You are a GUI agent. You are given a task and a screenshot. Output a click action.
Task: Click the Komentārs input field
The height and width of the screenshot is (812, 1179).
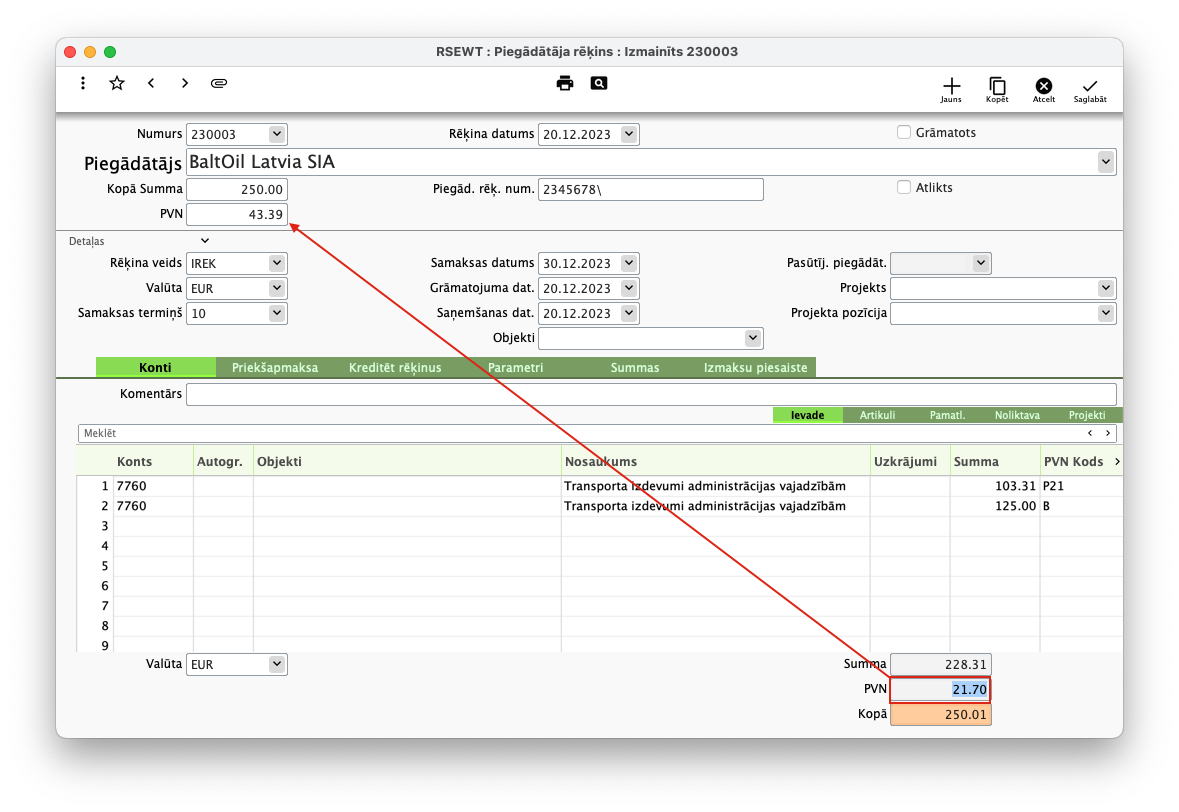click(x=651, y=394)
